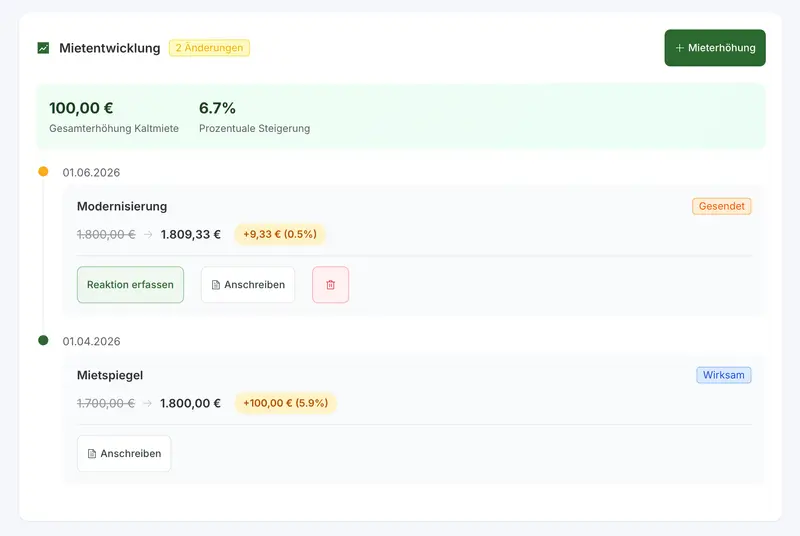Click the new rent 1.800,00 € under Mietspiegel

(x=190, y=403)
